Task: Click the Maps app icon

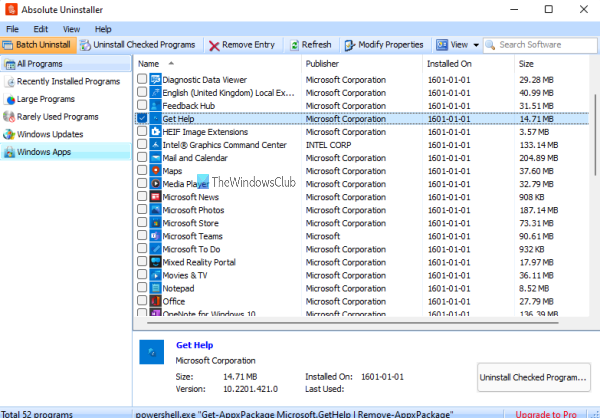Action: (x=155, y=171)
